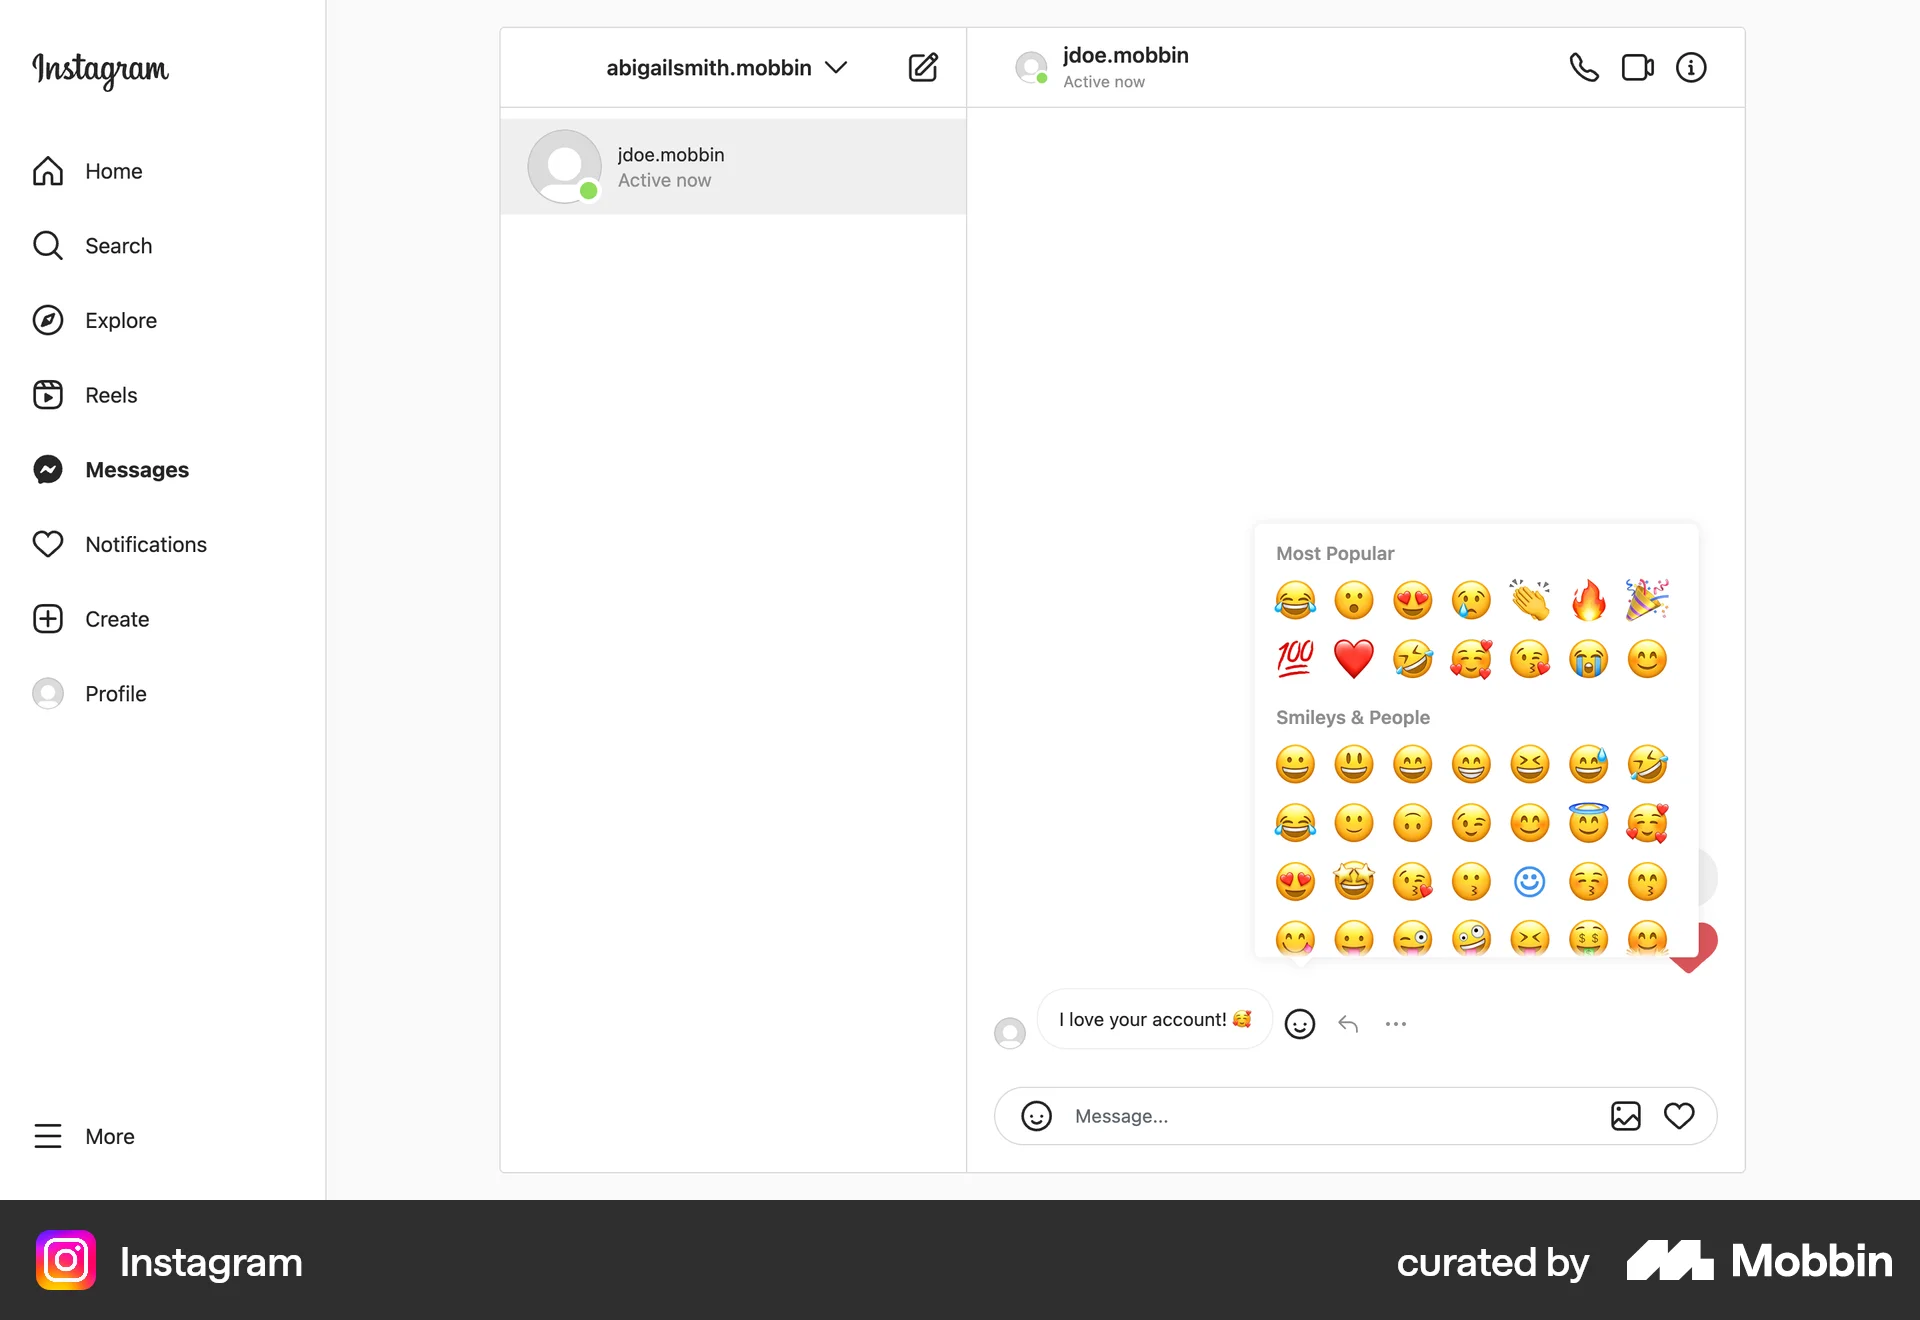The height and width of the screenshot is (1320, 1920).
Task: Select the fire emoji in Most Popular
Action: click(1588, 600)
